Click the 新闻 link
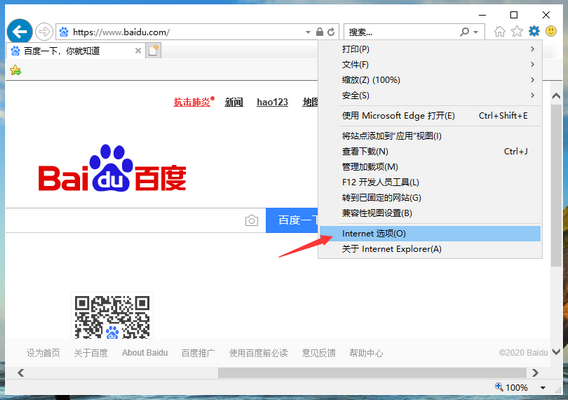 click(x=234, y=102)
